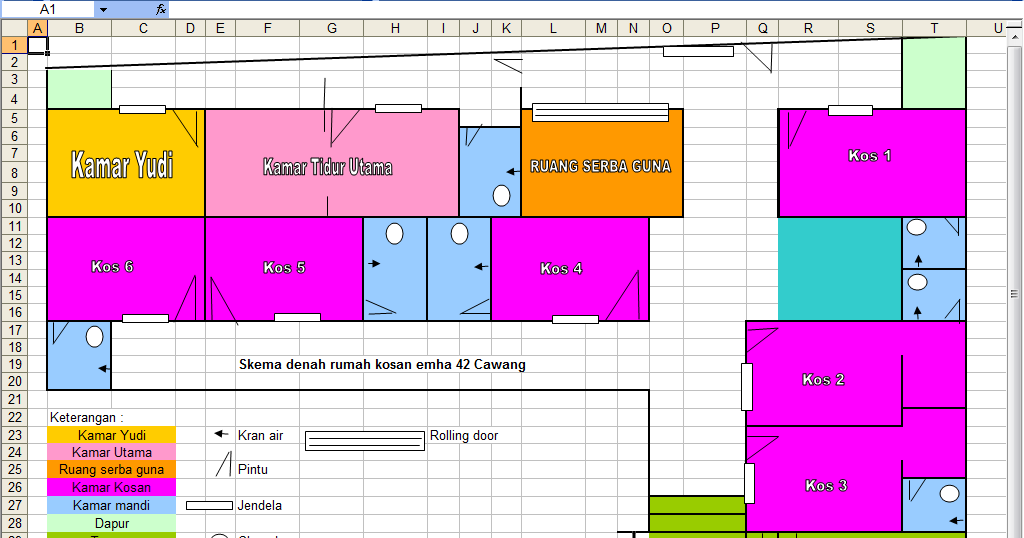This screenshot has width=1024, height=538.
Task: Click the legend arrow beside Kran air
Action: coord(222,434)
